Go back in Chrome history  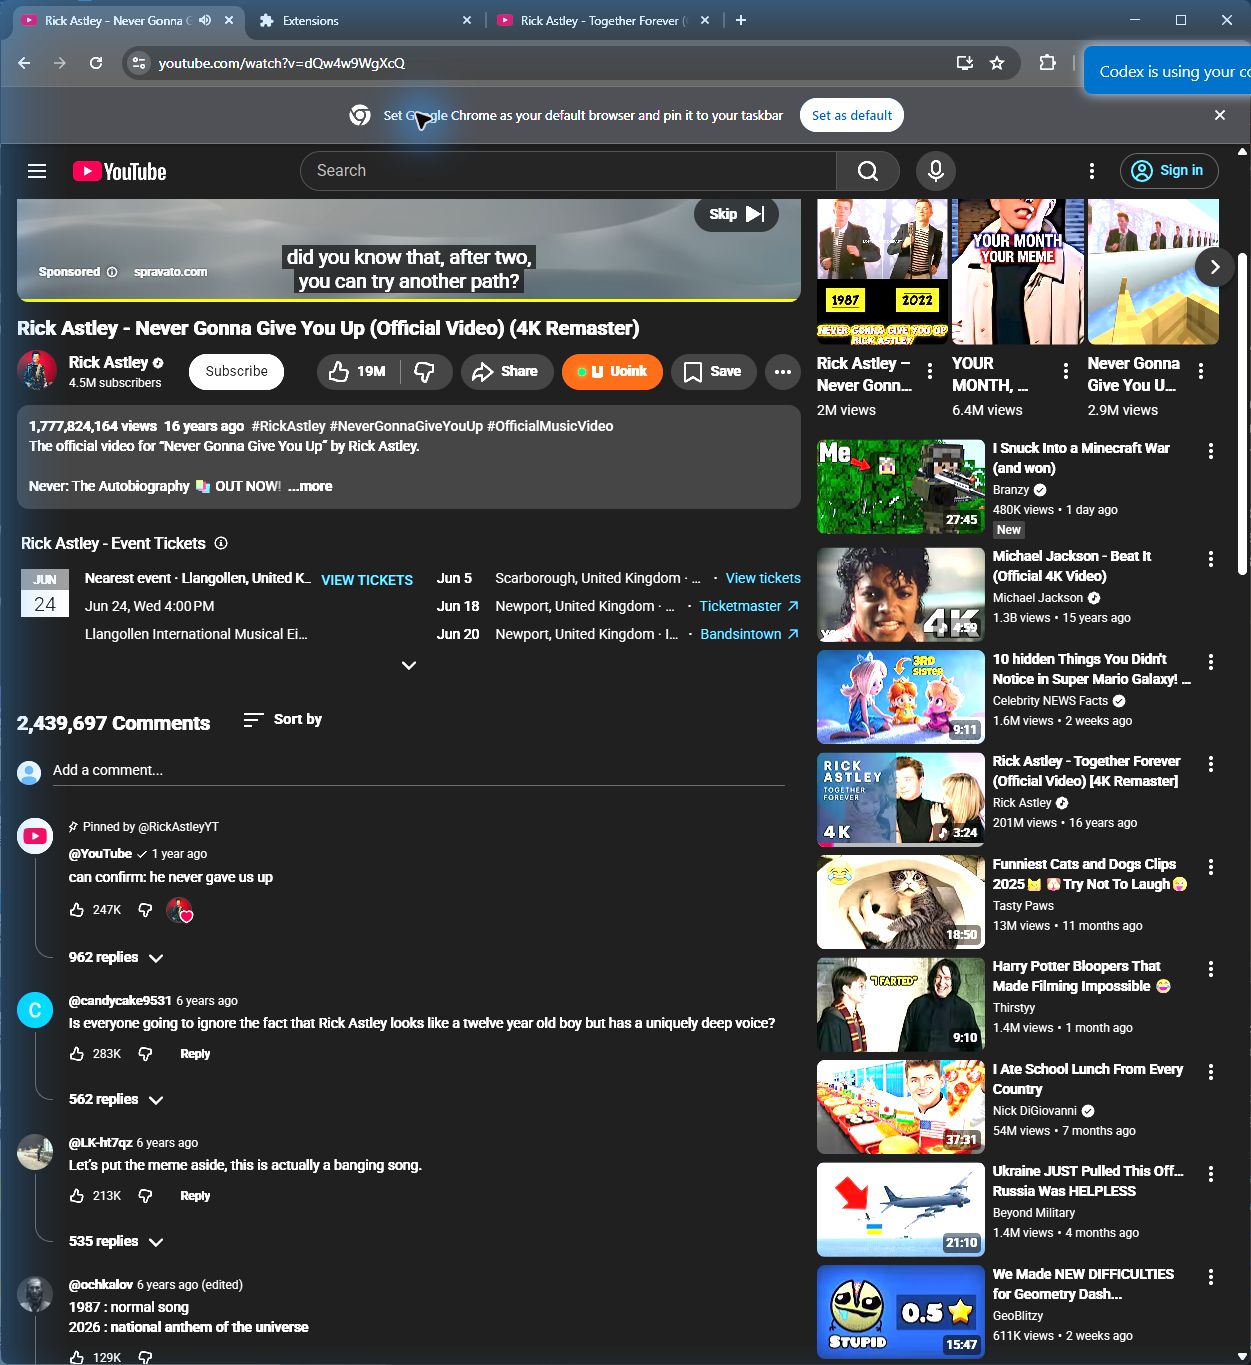coord(24,63)
